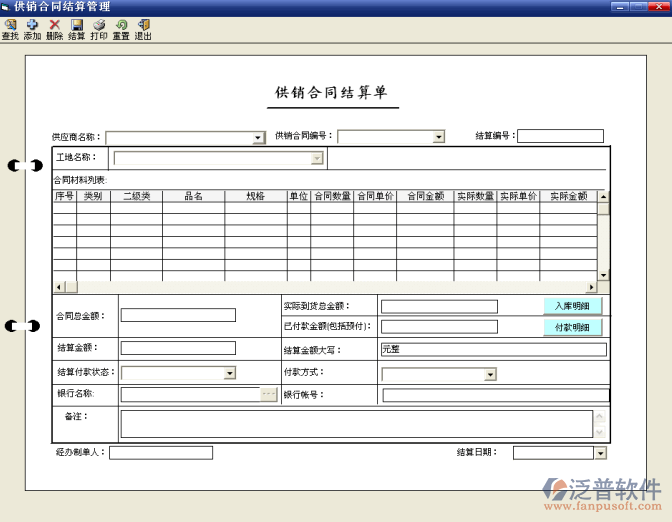Click the 入库明细 button

tap(573, 306)
